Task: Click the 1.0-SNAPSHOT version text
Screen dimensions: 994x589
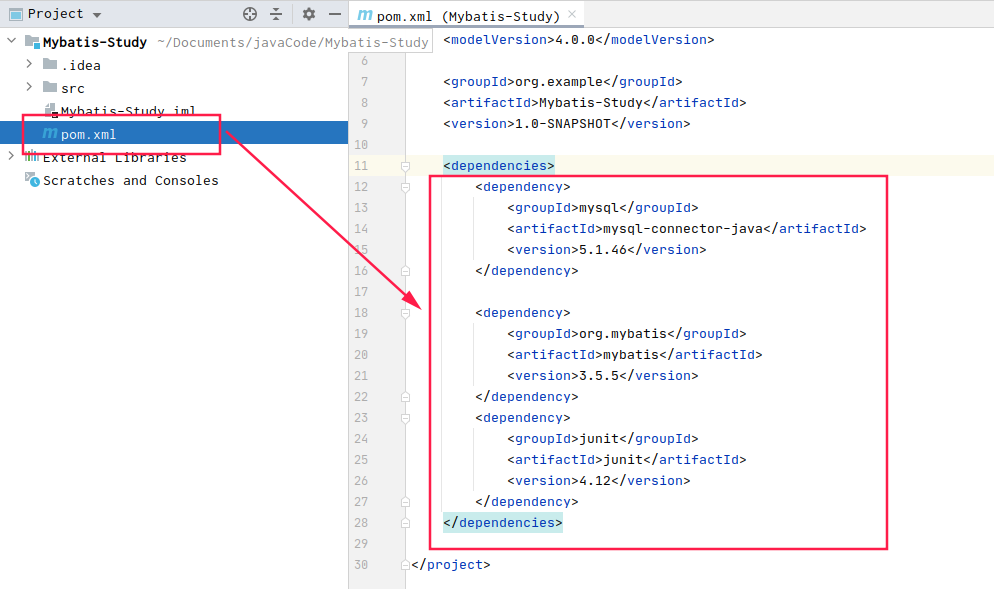Action: [x=563, y=124]
